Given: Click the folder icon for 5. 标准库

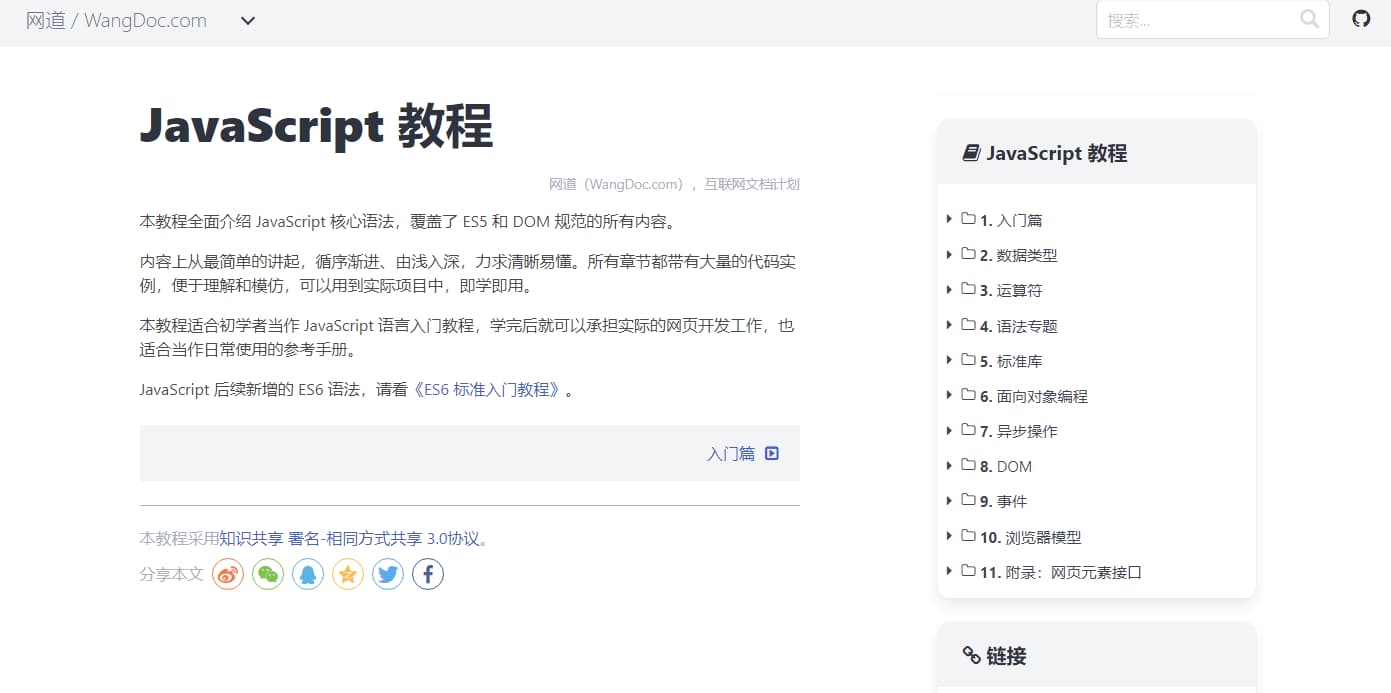Looking at the screenshot, I should pyautogui.click(x=968, y=360).
